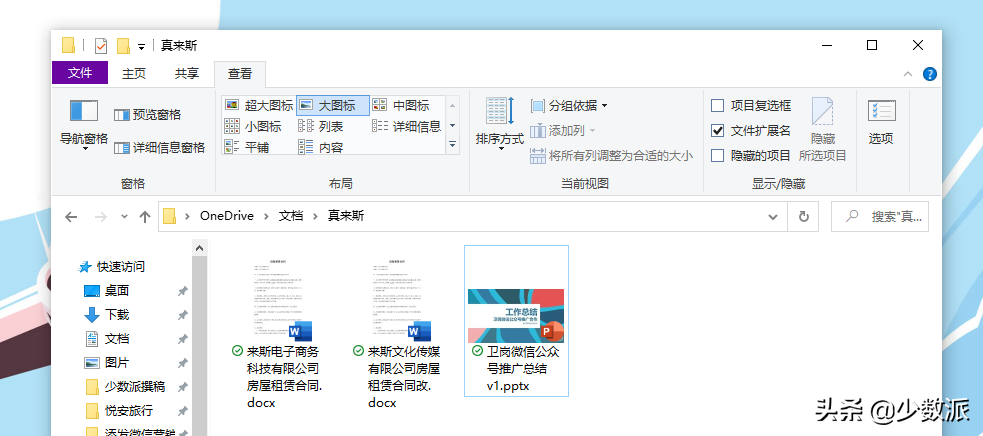Open Customize Quick Access Toolbar dropdown
This screenshot has height=436, width=983.
[x=142, y=47]
